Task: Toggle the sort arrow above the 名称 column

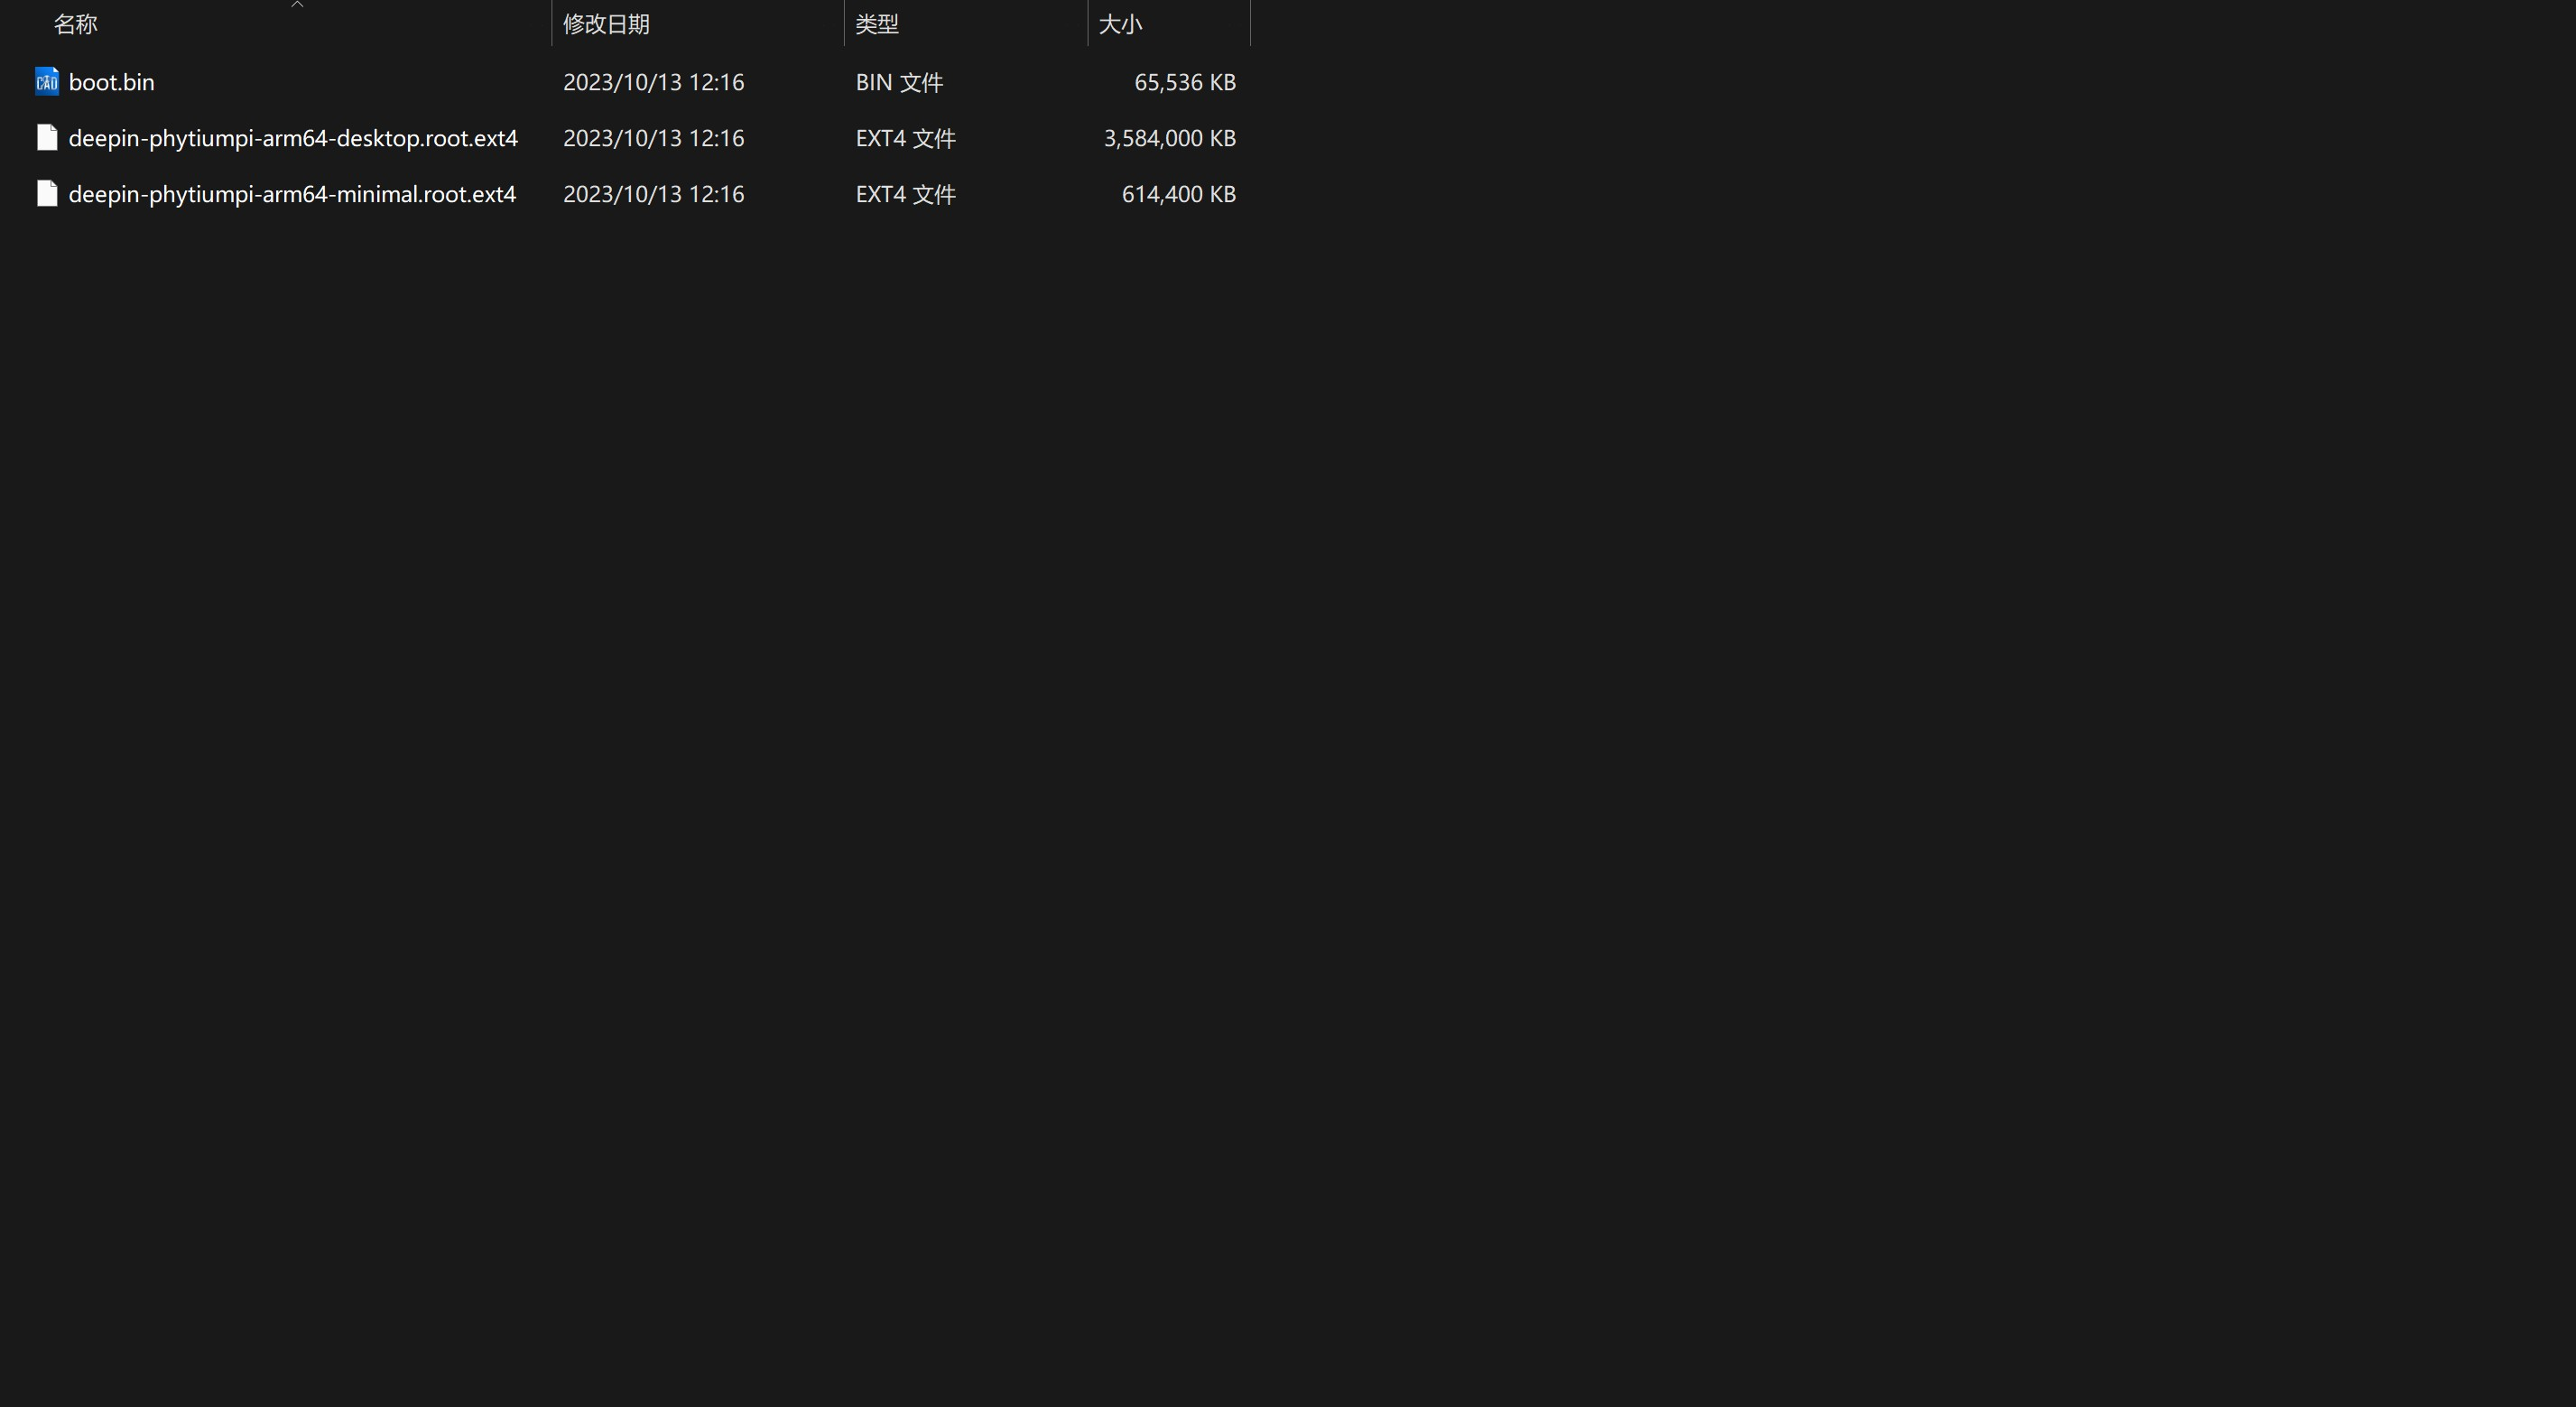Action: pyautogui.click(x=297, y=4)
